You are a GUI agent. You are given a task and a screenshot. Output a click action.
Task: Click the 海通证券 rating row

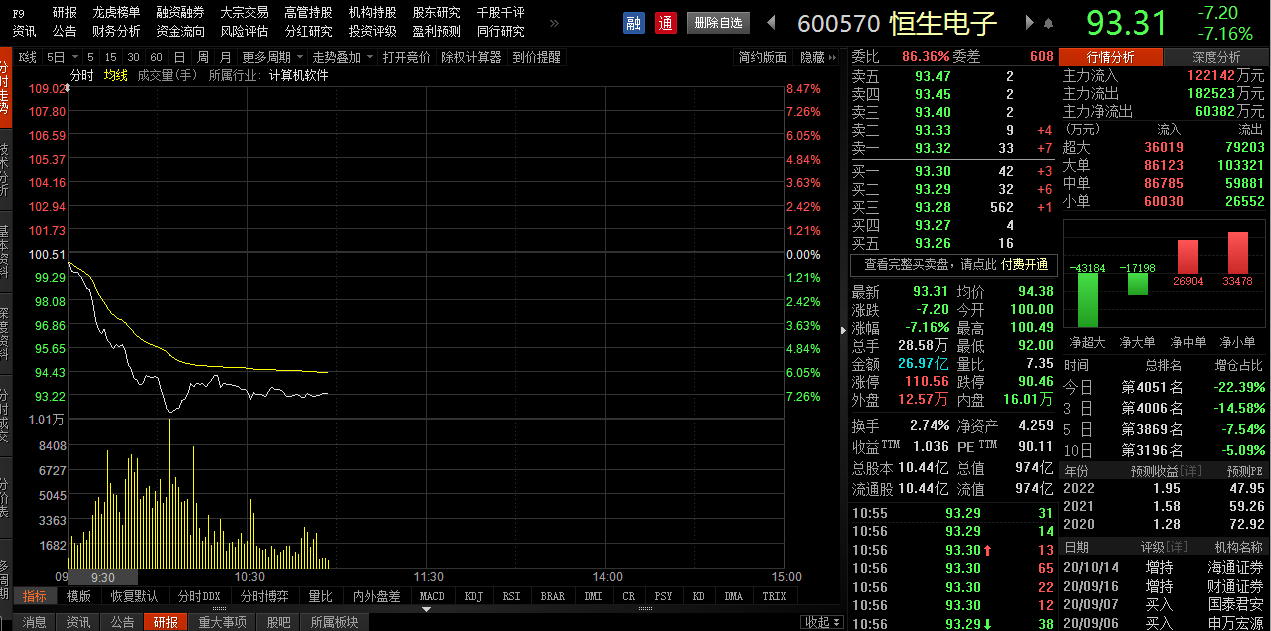(x=1163, y=567)
